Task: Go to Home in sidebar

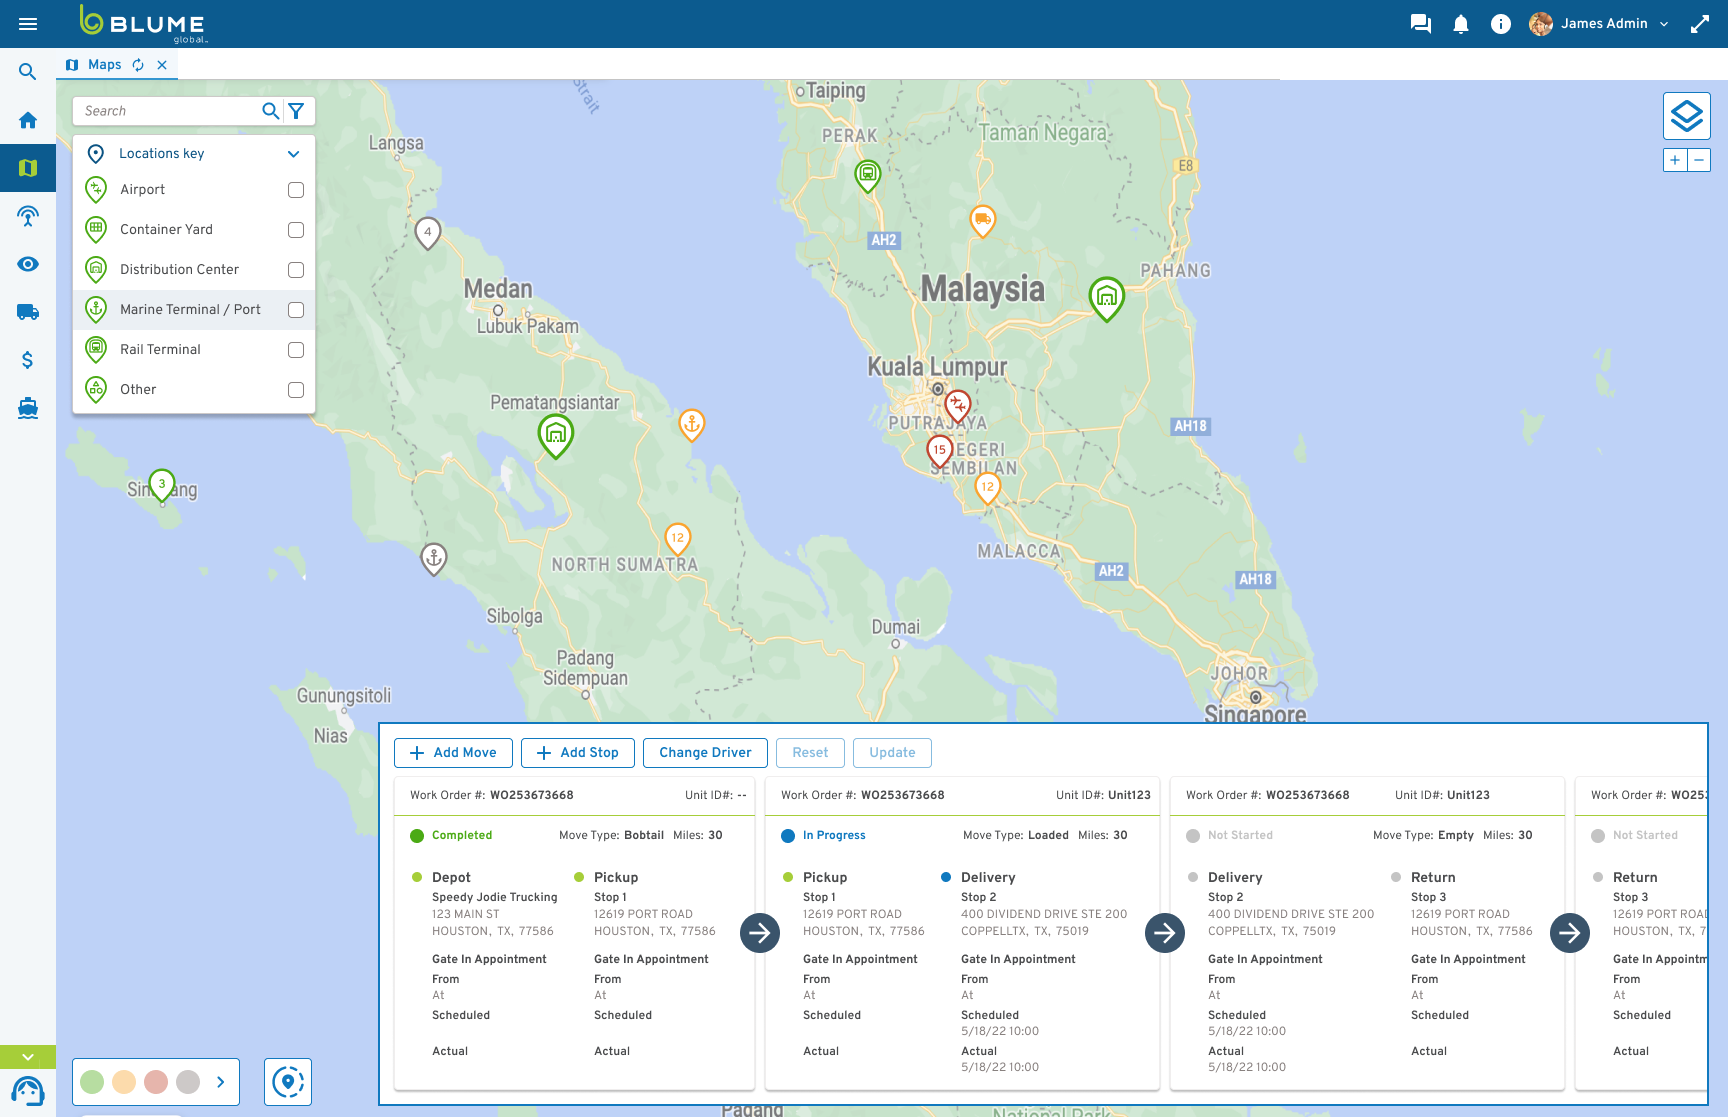Action: pyautogui.click(x=28, y=120)
